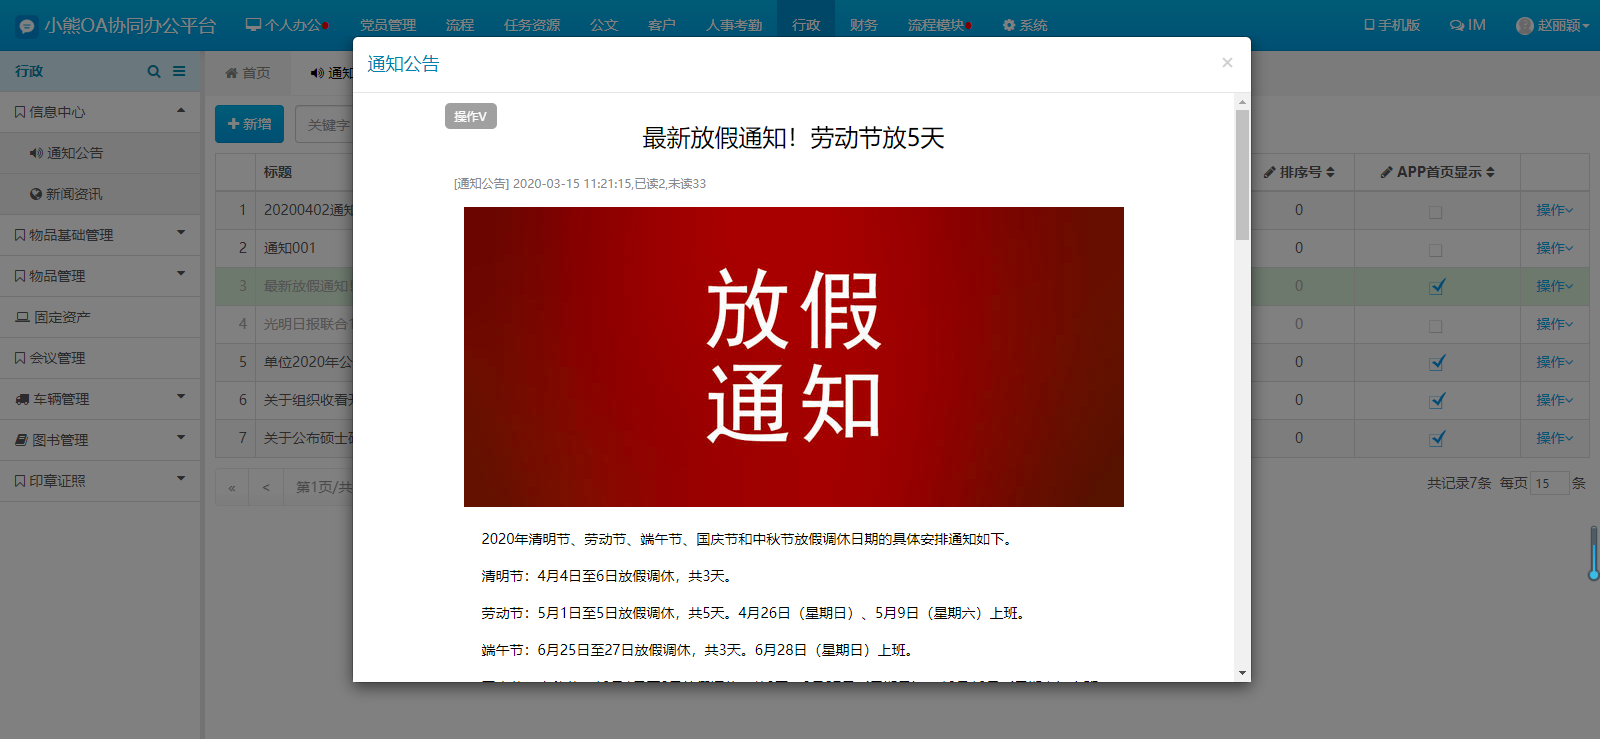Image resolution: width=1600 pixels, height=739 pixels.
Task: Open 操作 dropdown for row 3
Action: (x=1555, y=286)
